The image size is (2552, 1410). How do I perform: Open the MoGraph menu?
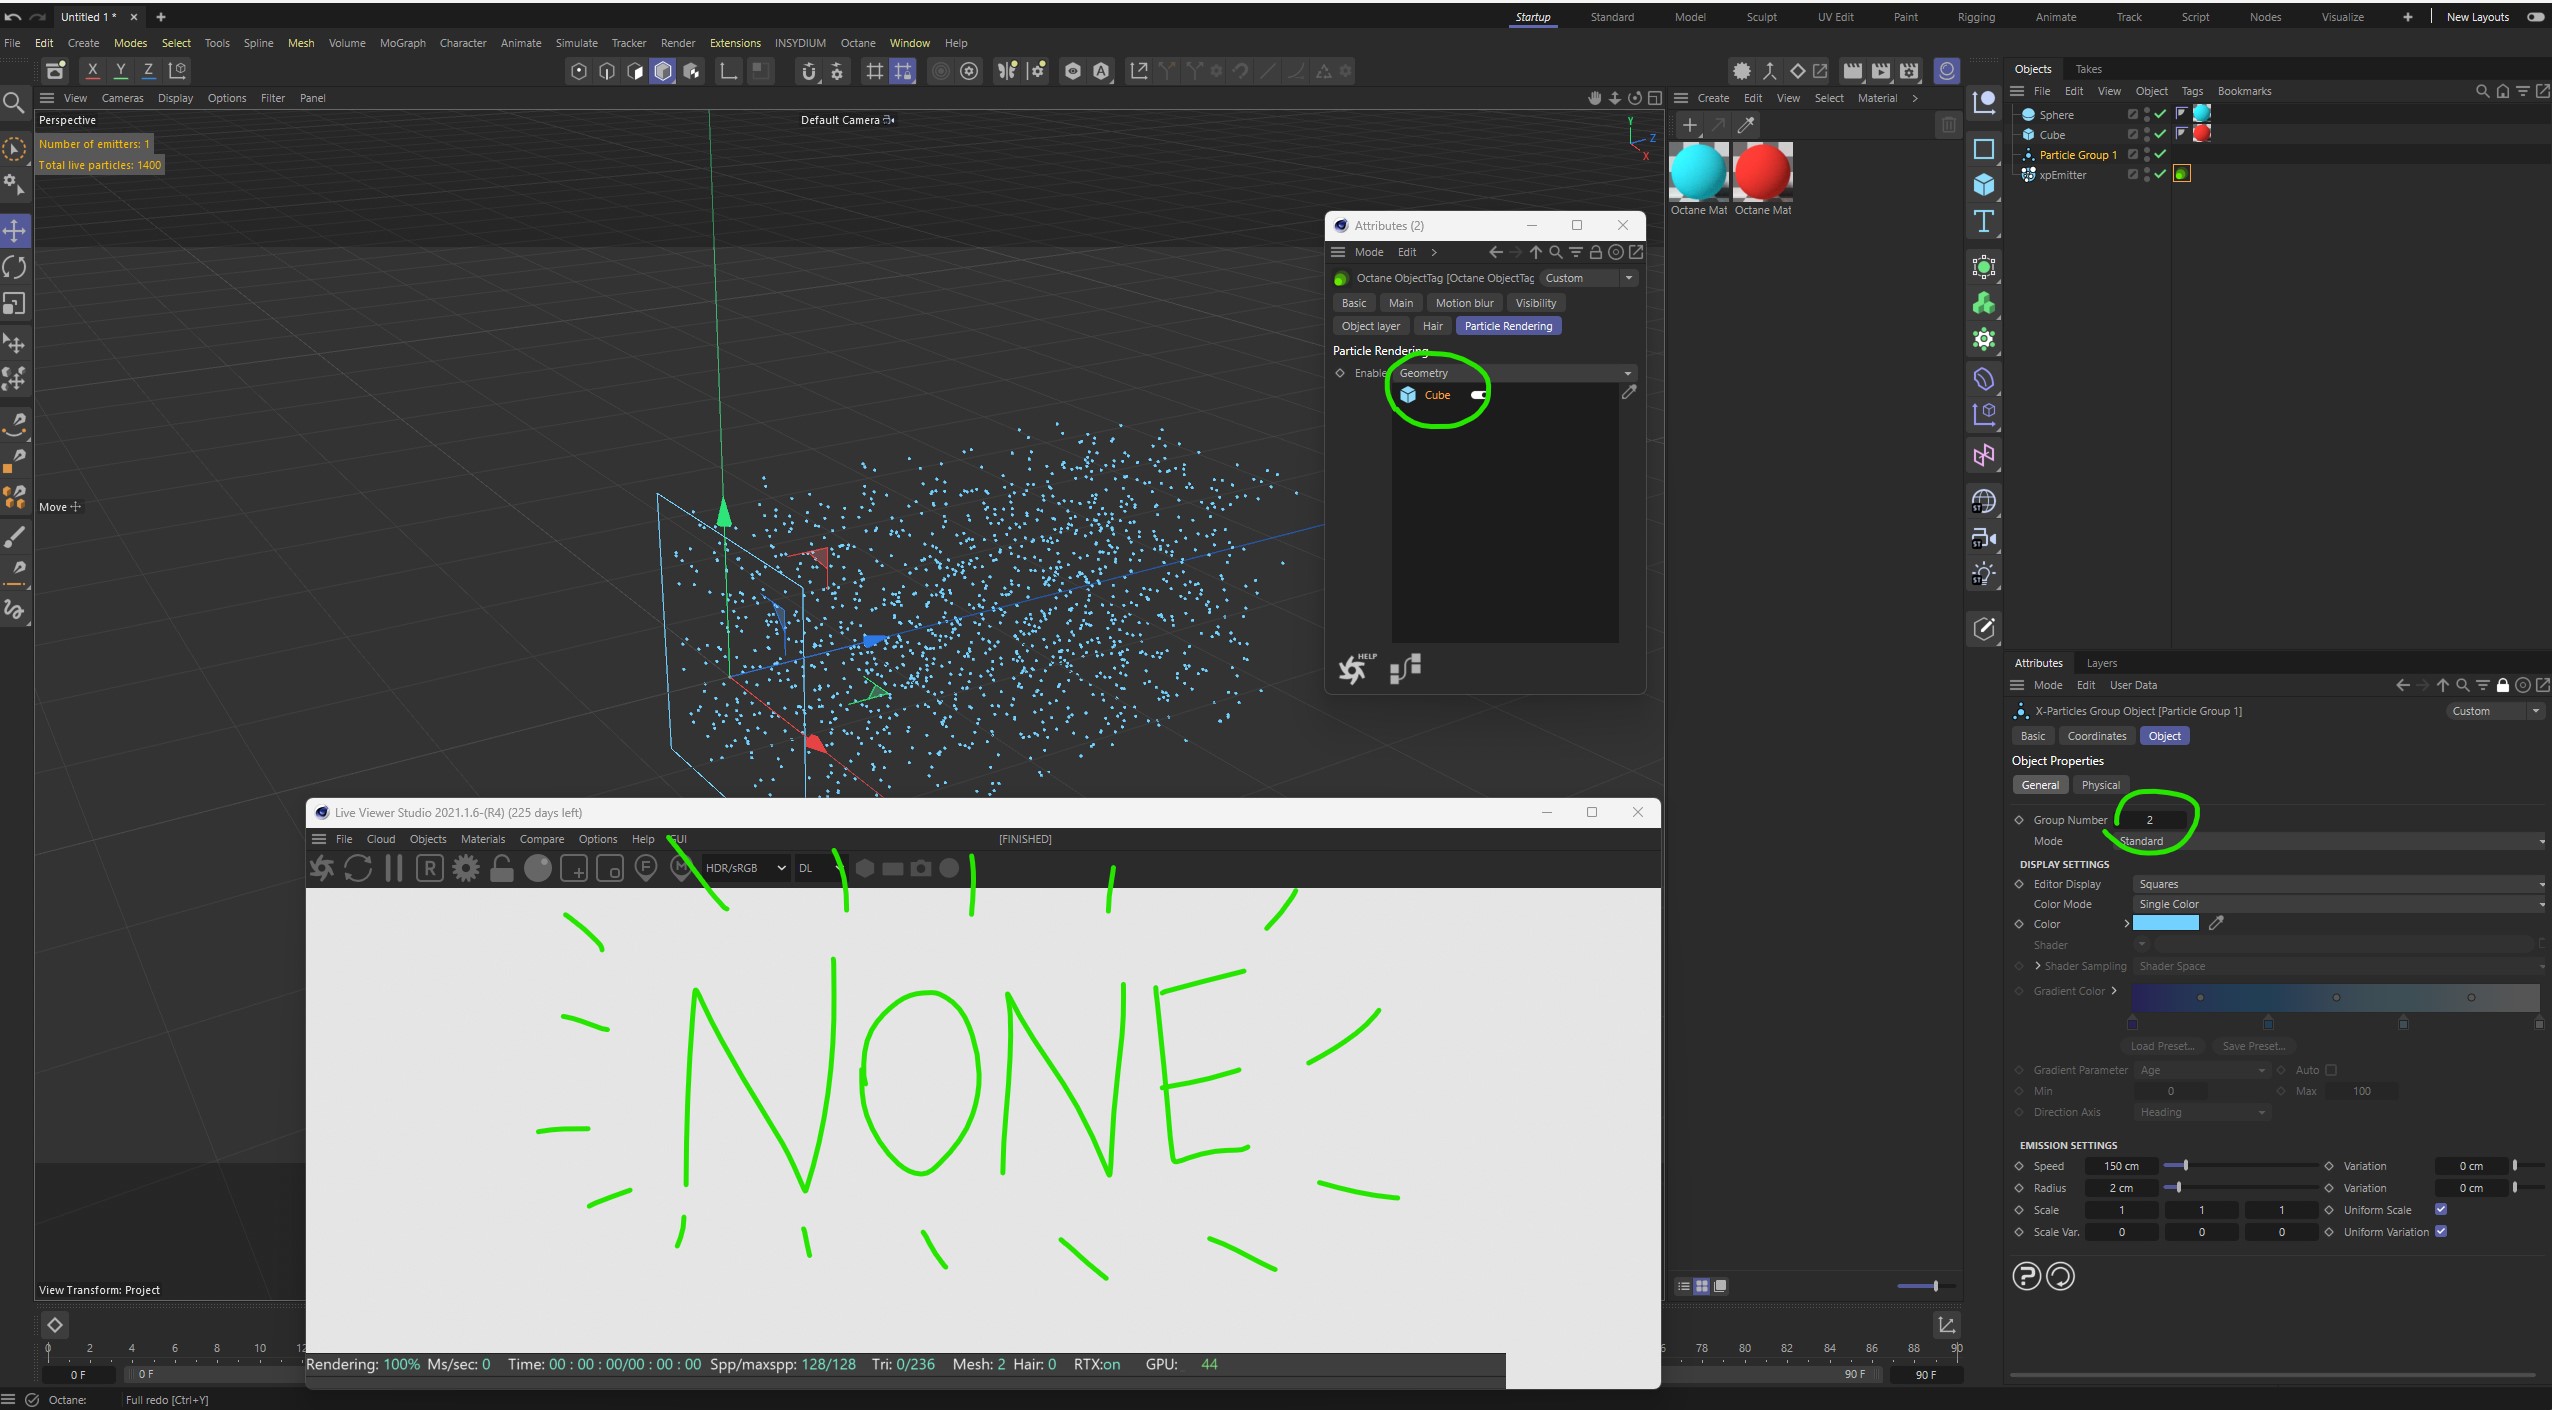click(402, 43)
